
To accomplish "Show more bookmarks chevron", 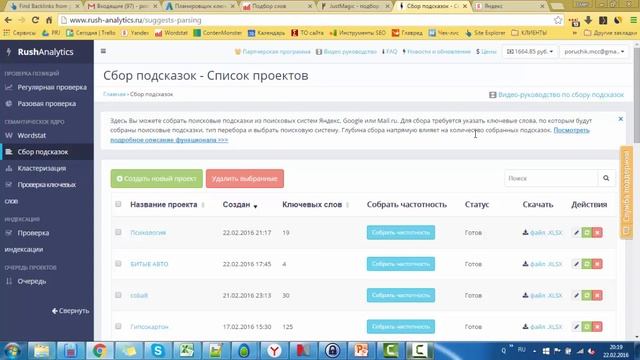I will (x=574, y=33).
